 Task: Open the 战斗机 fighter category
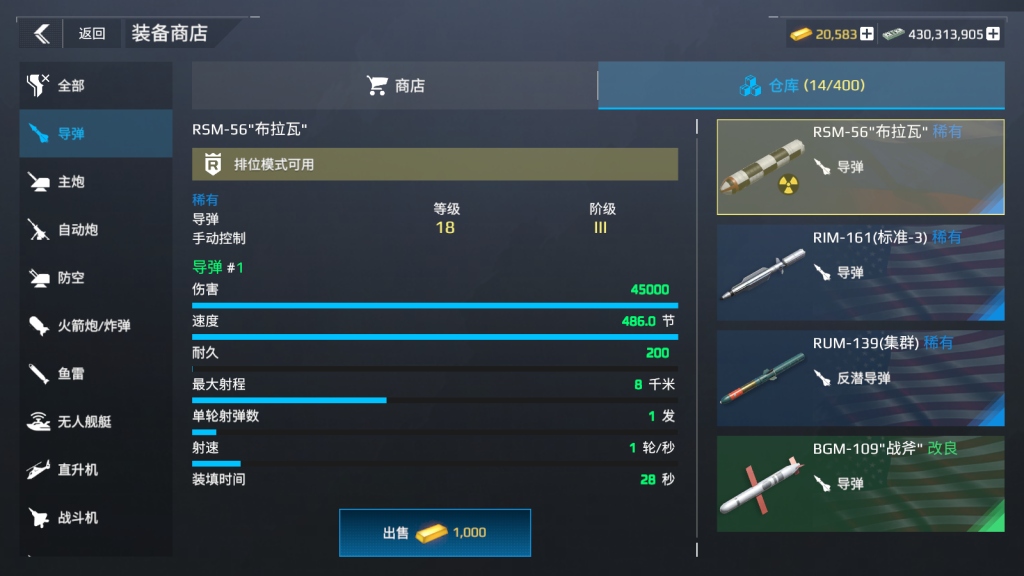click(96, 518)
